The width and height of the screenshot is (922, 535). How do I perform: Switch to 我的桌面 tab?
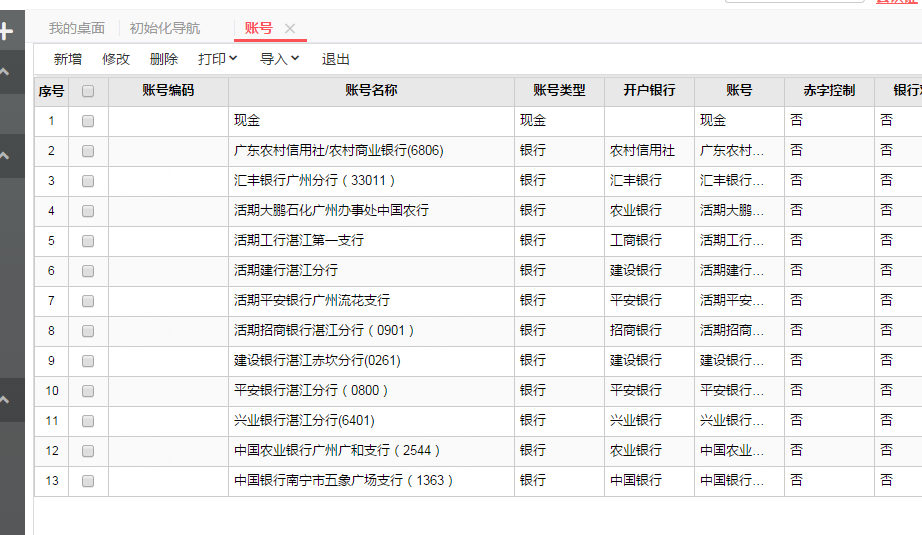pyautogui.click(x=77, y=28)
